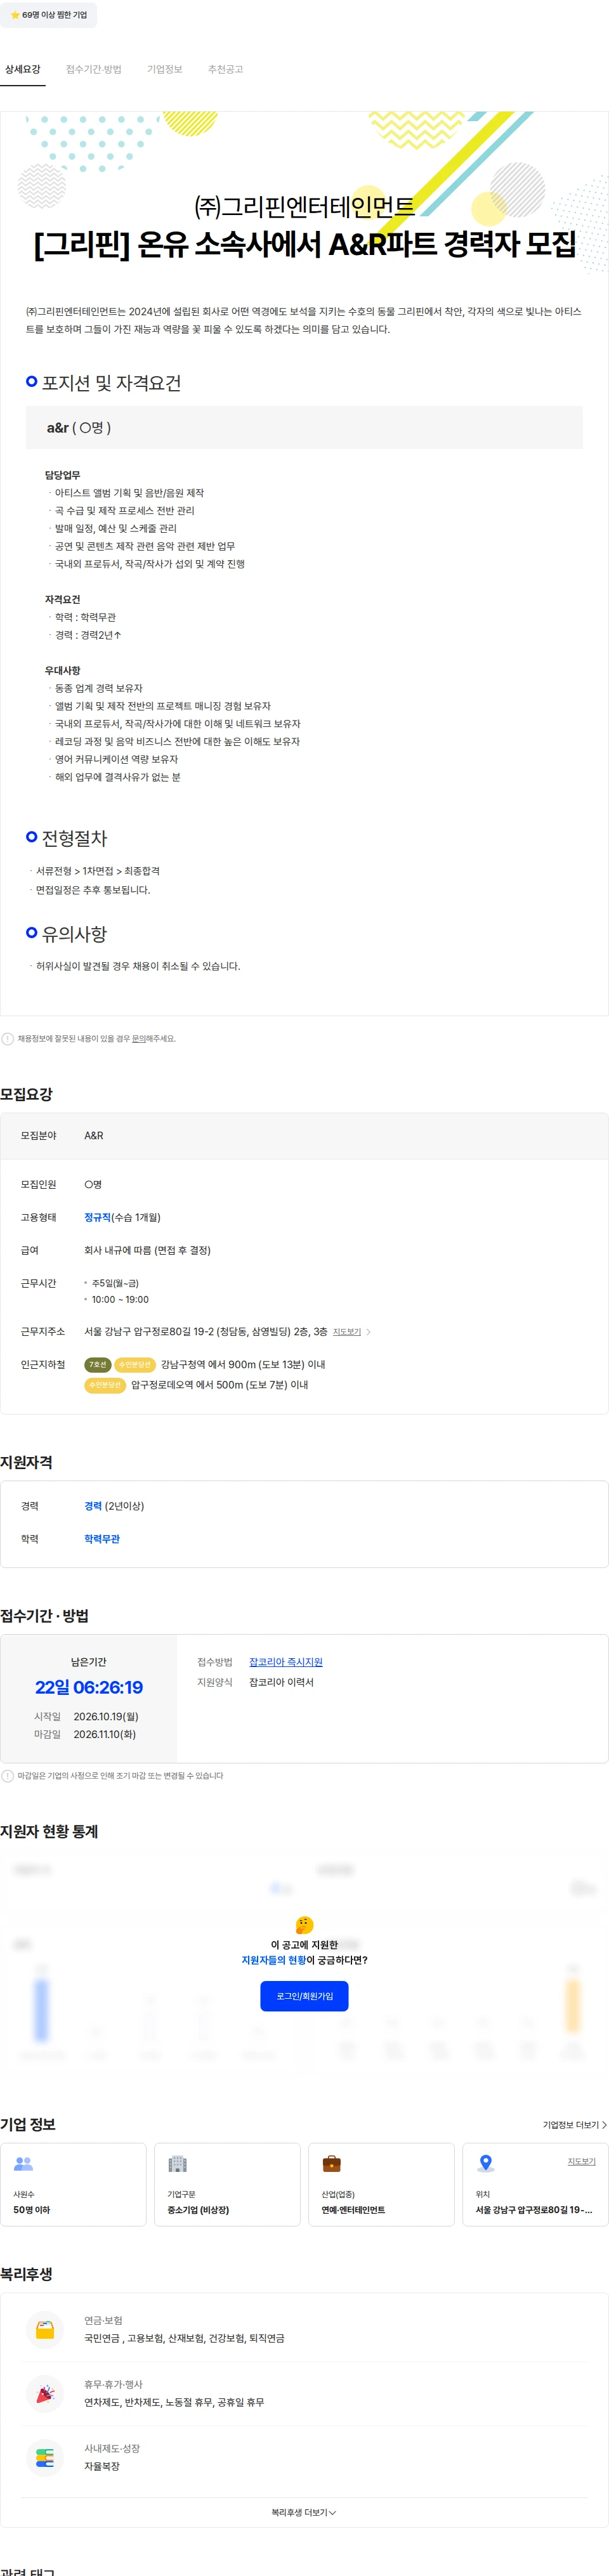This screenshot has height=2576, width=609.
Task: Click the star icon in favorites badge
Action: coord(15,15)
